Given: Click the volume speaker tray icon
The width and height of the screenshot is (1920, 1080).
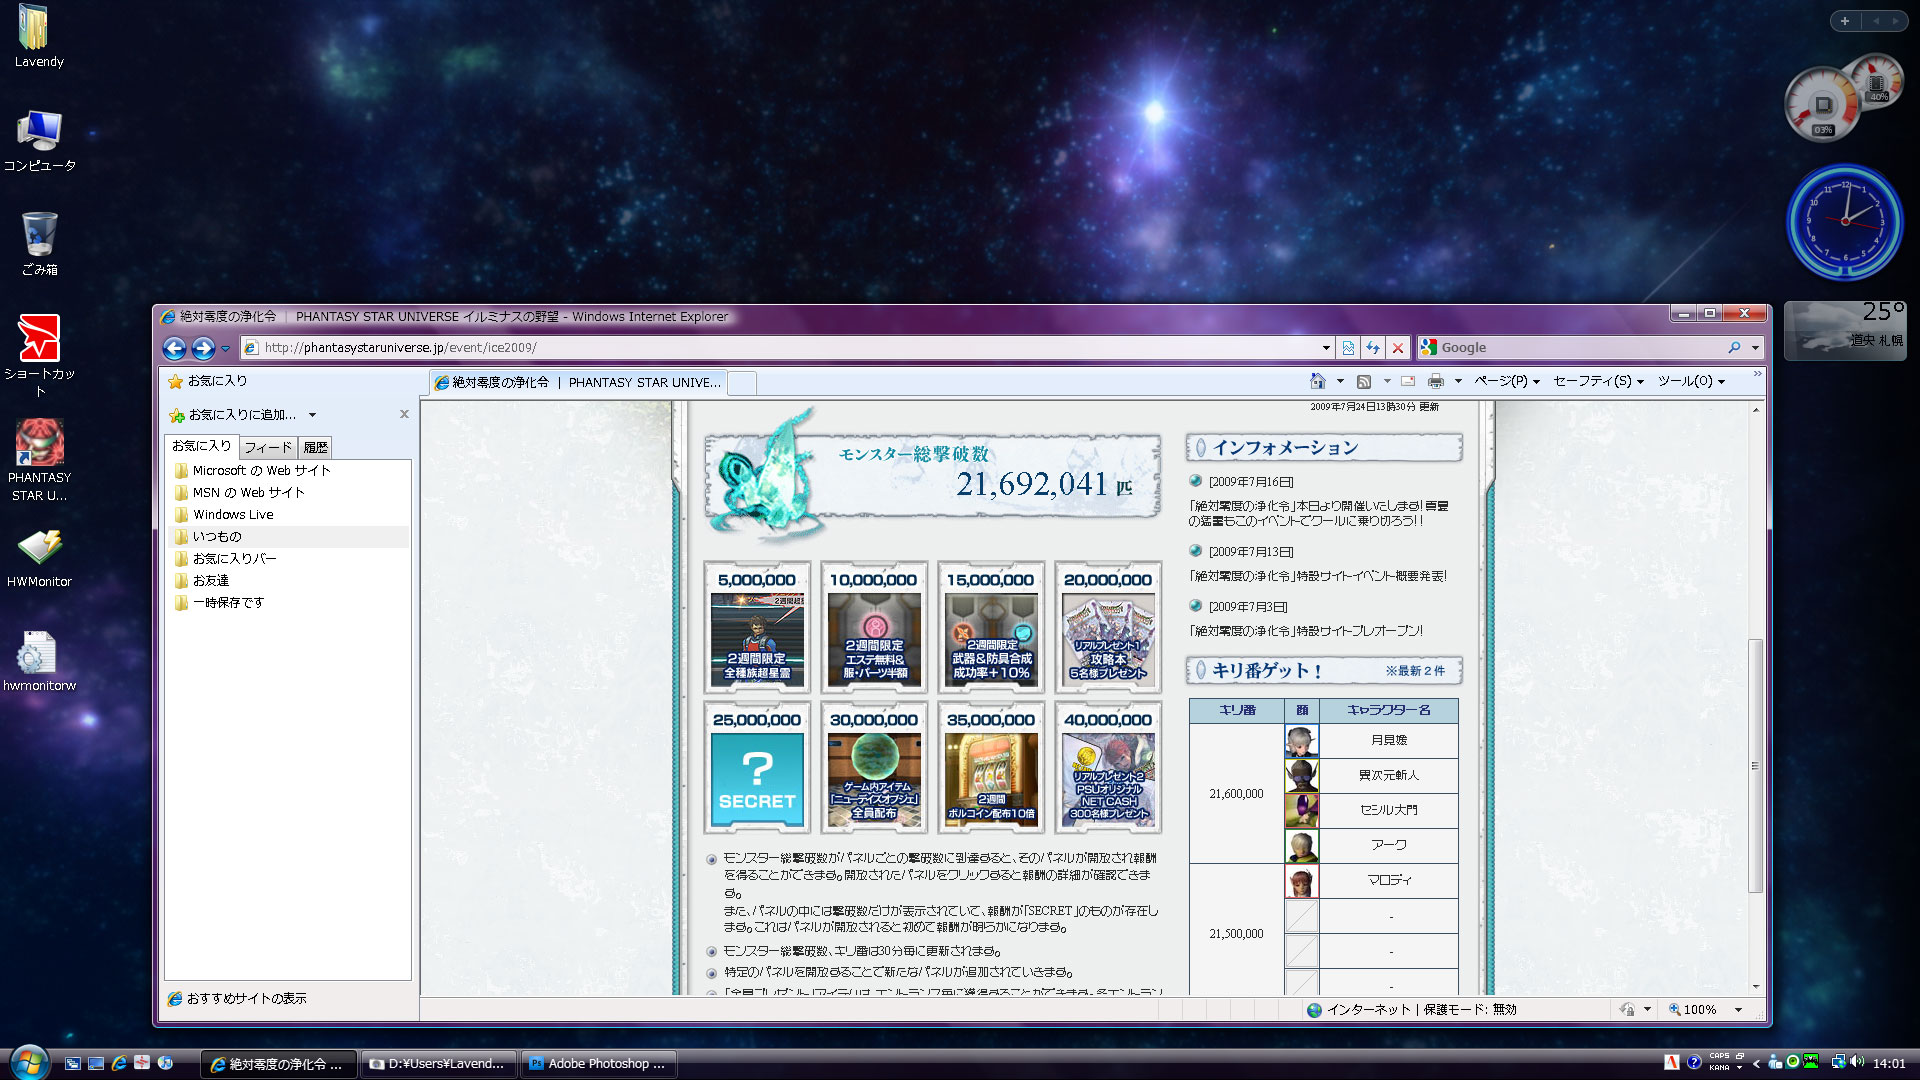Looking at the screenshot, I should (x=1857, y=1062).
